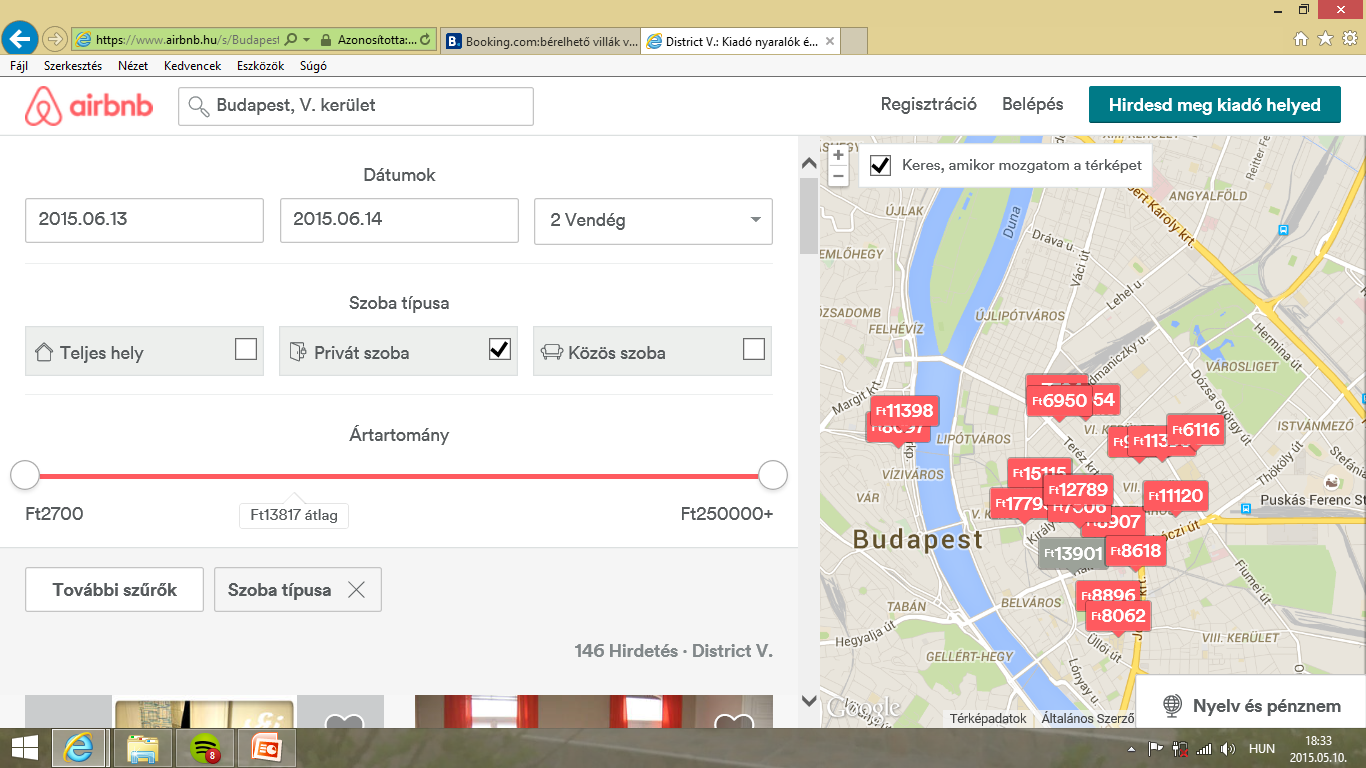Screen dimensions: 1366x768
Task: Click check-out date field 2015.06.14
Action: (x=399, y=220)
